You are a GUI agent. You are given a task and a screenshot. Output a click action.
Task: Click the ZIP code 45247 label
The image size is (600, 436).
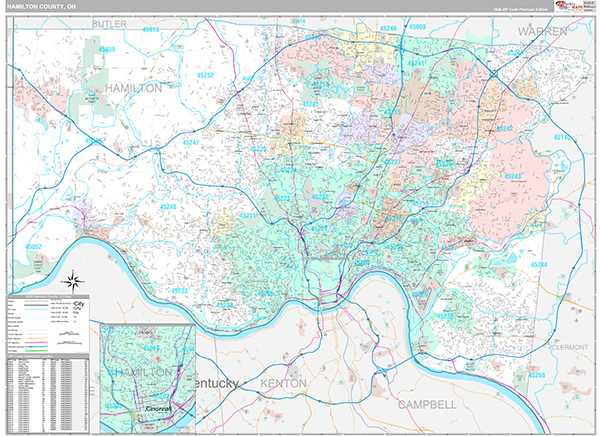click(190, 143)
